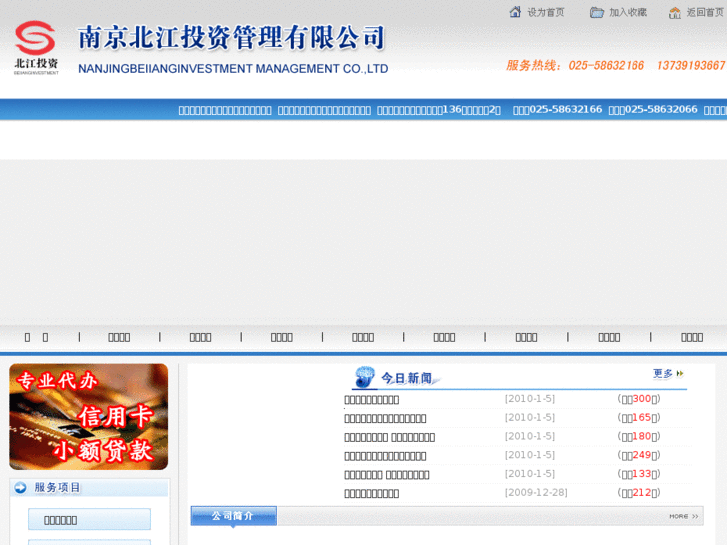727x545 pixels.
Task: Click the first navigation menu item
Action: tap(36, 337)
